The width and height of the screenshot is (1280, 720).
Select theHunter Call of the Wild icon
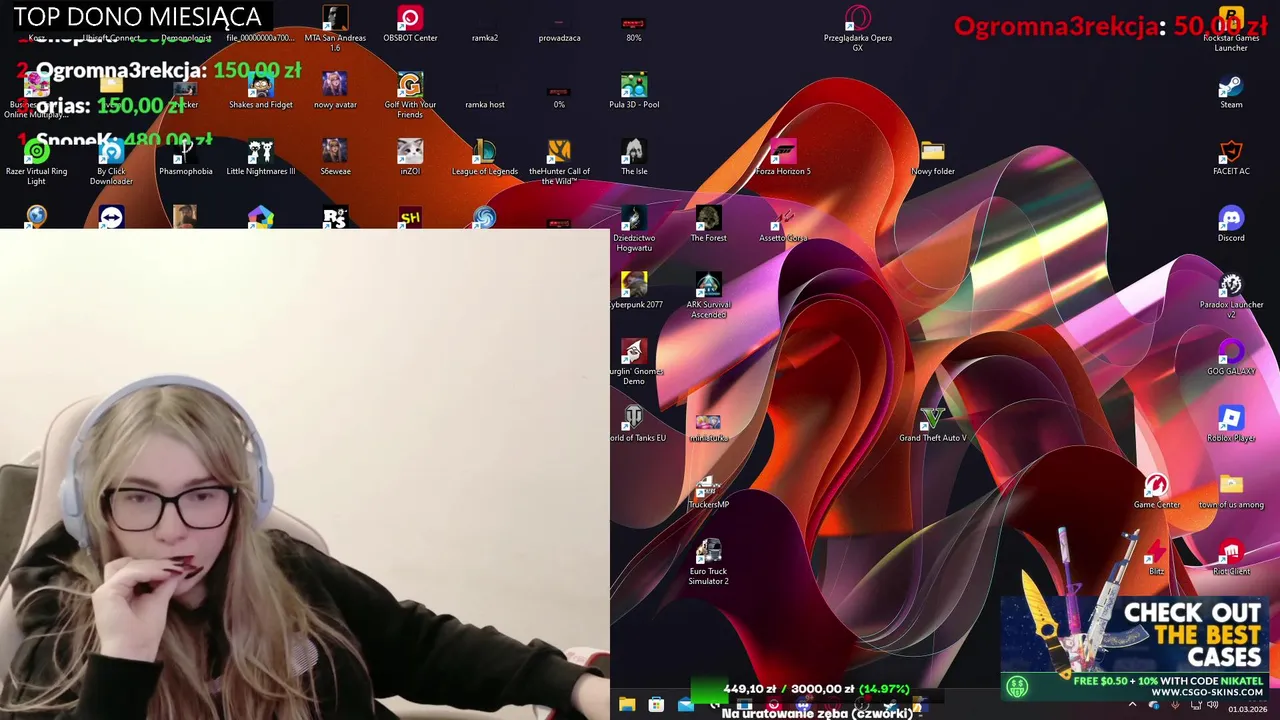point(559,162)
